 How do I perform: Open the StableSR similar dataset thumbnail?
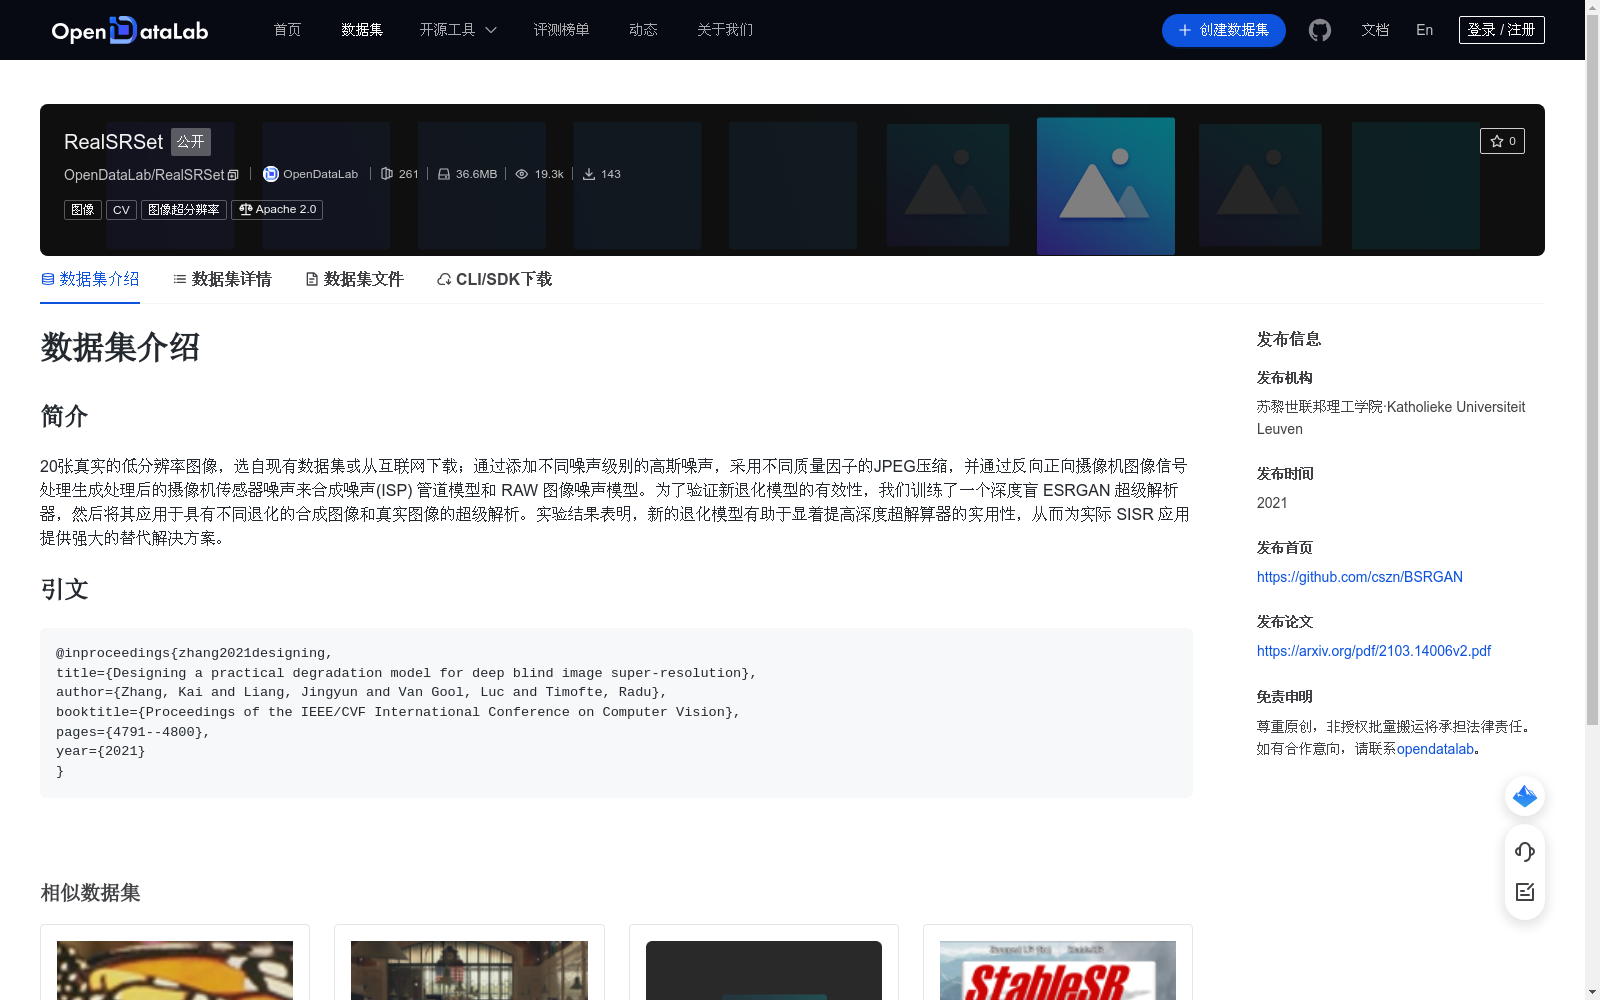[x=1058, y=970]
